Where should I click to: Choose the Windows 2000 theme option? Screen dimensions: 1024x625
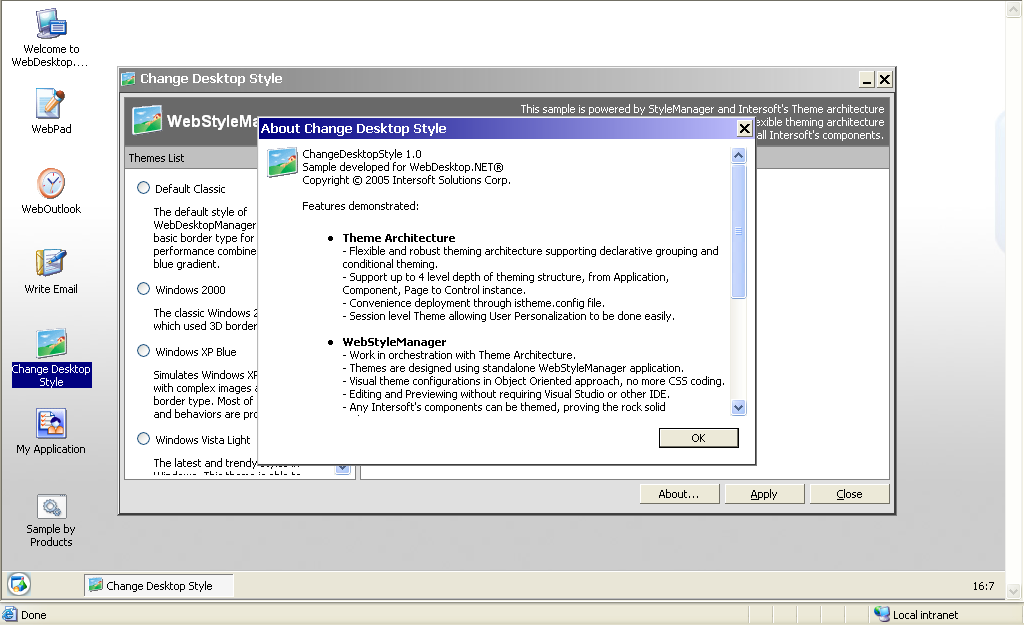[x=144, y=289]
